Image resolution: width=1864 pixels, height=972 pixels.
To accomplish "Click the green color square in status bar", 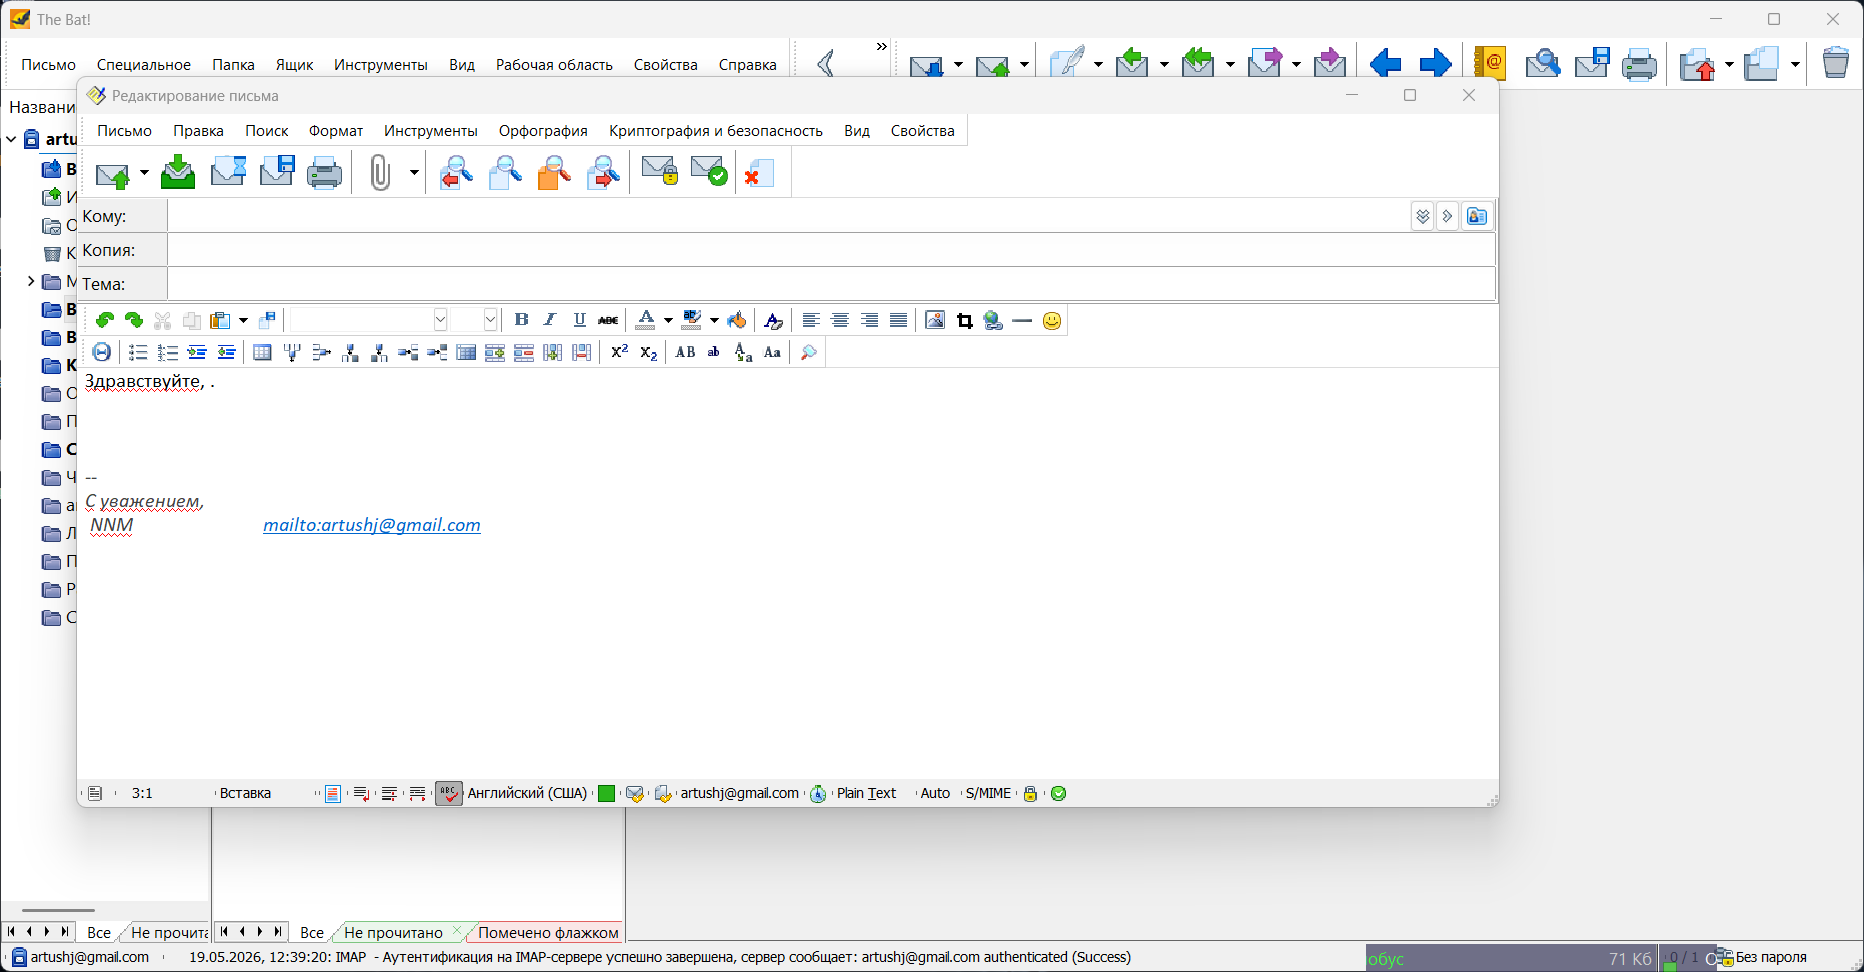I will pos(606,793).
